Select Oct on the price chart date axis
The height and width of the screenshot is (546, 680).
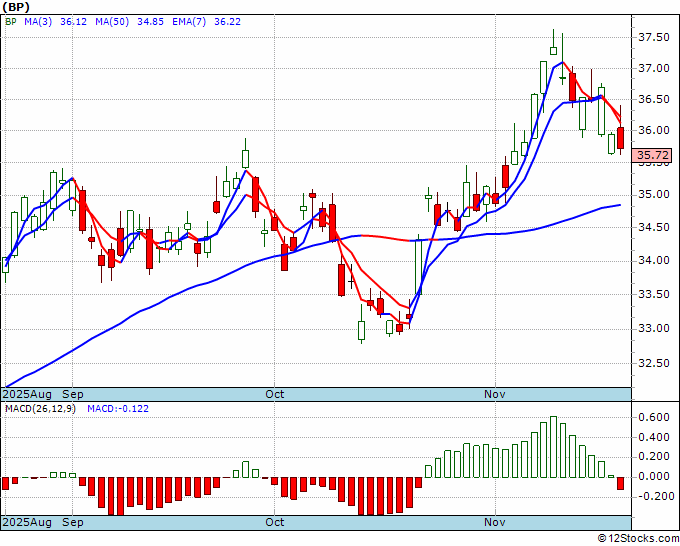pos(275,394)
